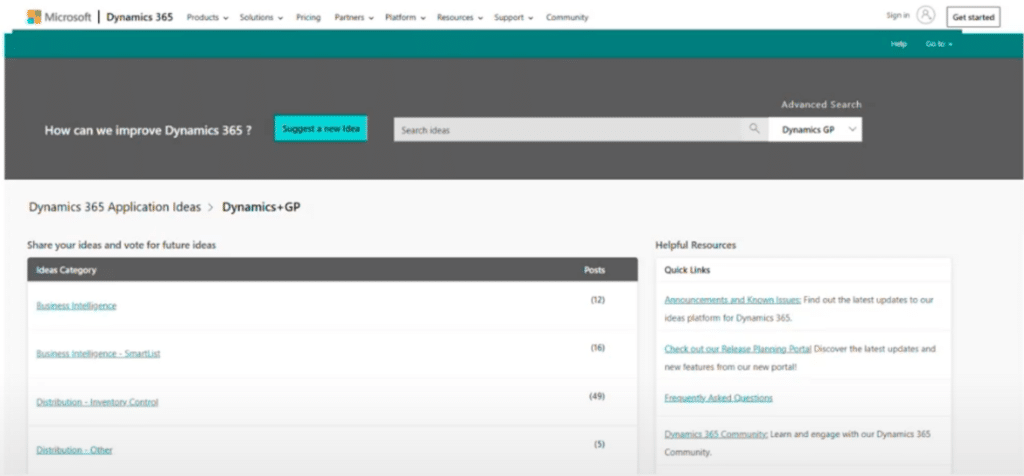Open the Dynamics GP product dropdown

coord(815,130)
